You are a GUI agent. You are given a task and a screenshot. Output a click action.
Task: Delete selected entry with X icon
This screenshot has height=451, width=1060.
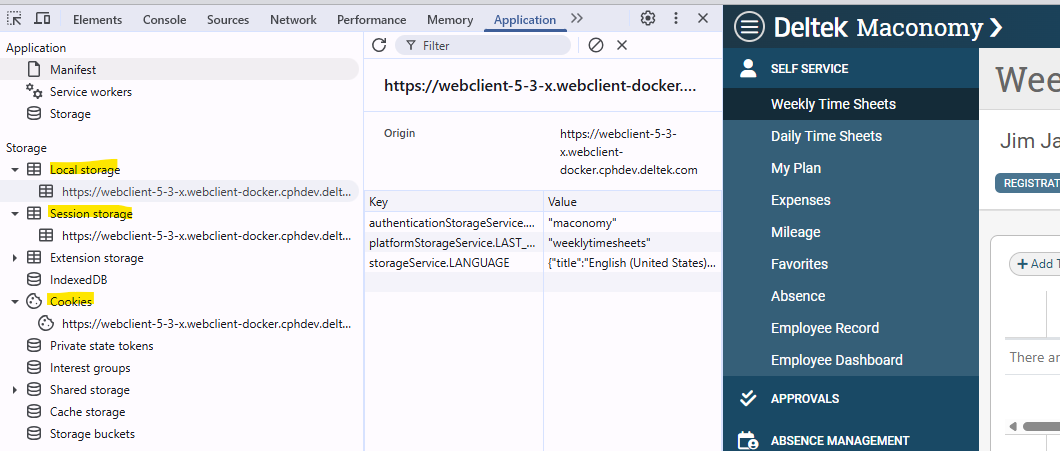click(622, 45)
